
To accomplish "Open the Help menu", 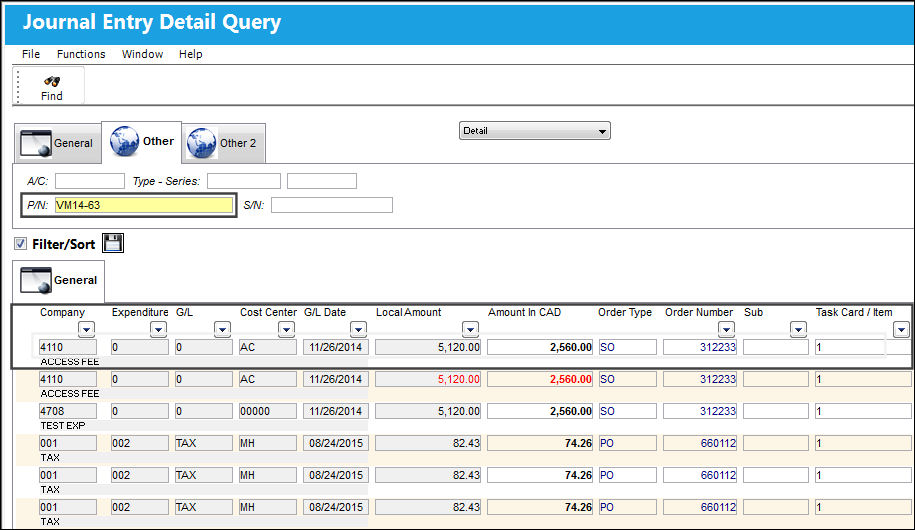I will pyautogui.click(x=190, y=54).
